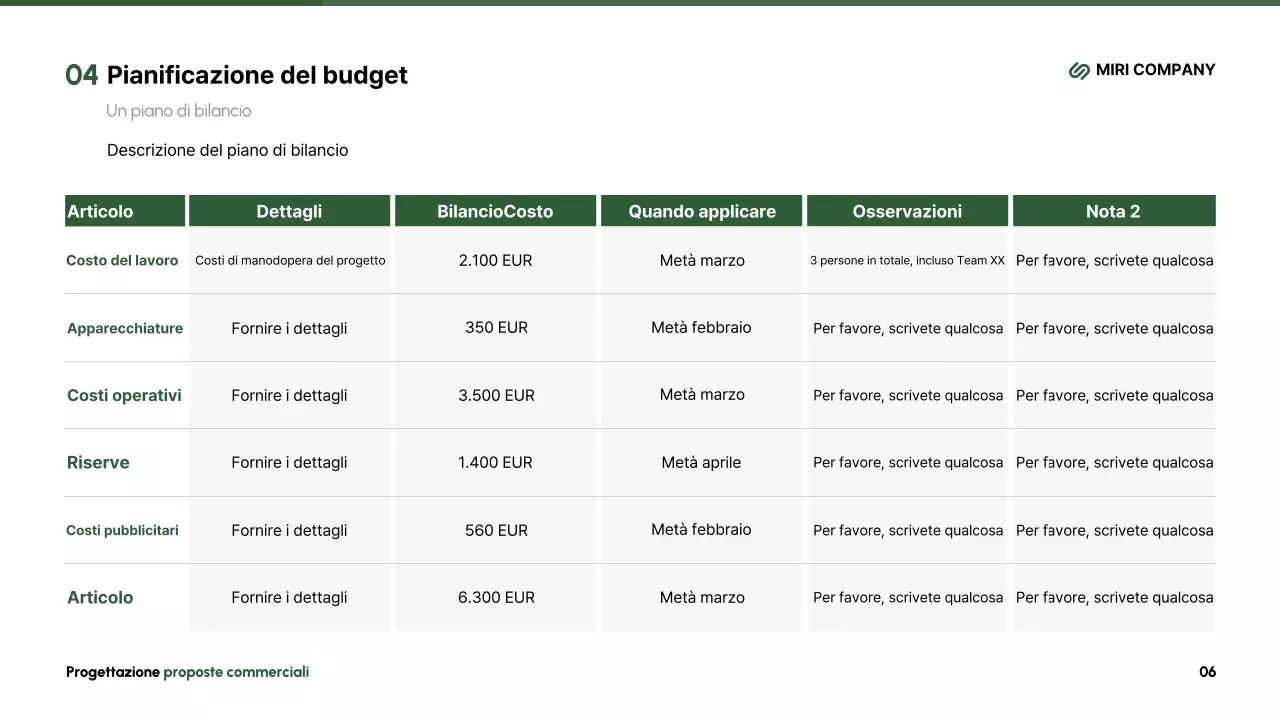Viewport: 1280px width, 720px height.
Task: Click the 'Progettazione proposte commerciali' footer text
Action: pyautogui.click(x=187, y=672)
